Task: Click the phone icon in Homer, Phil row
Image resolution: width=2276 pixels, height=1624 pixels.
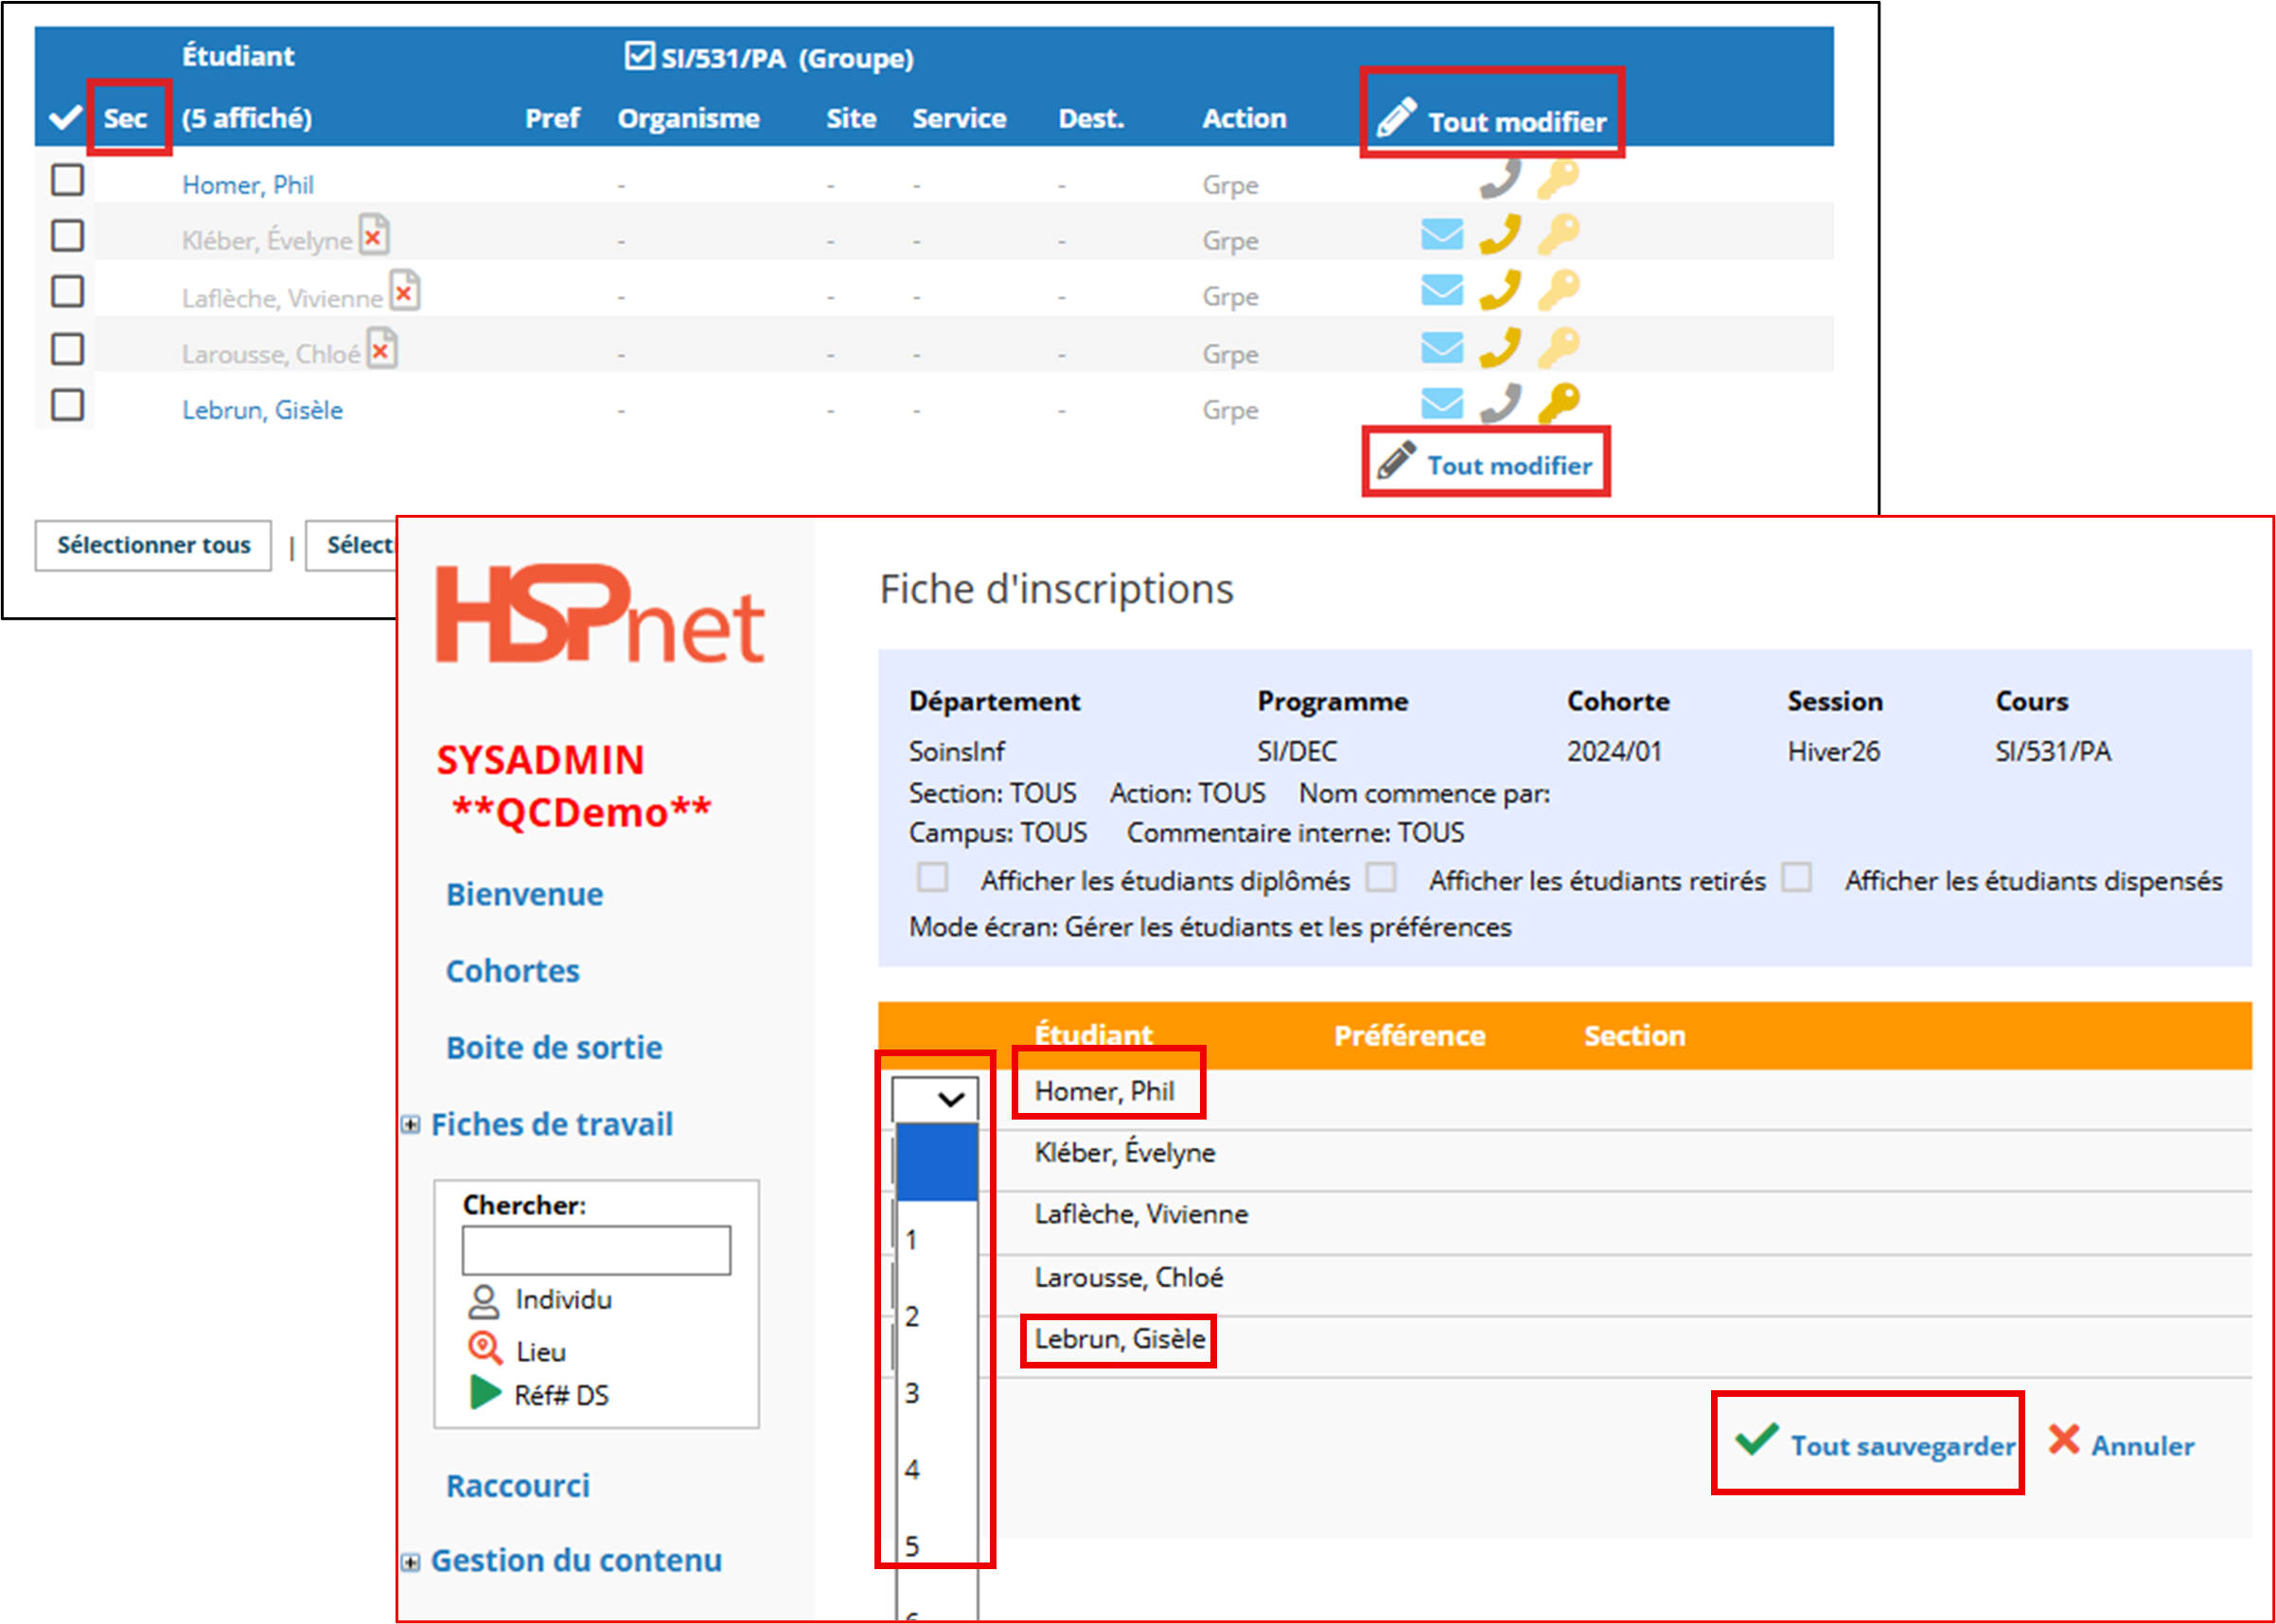Action: tap(1500, 180)
